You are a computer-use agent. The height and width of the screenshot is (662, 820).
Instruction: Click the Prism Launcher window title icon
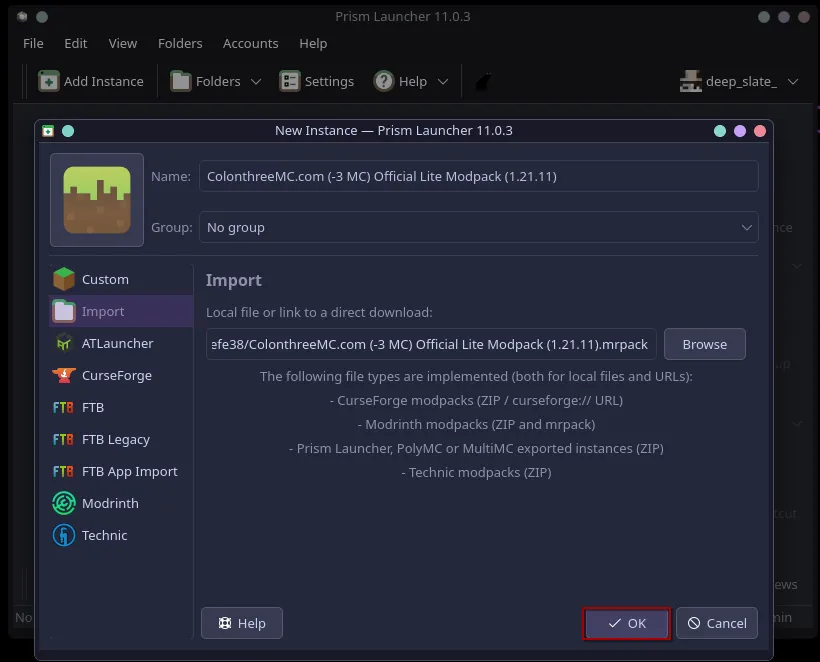coord(22,17)
